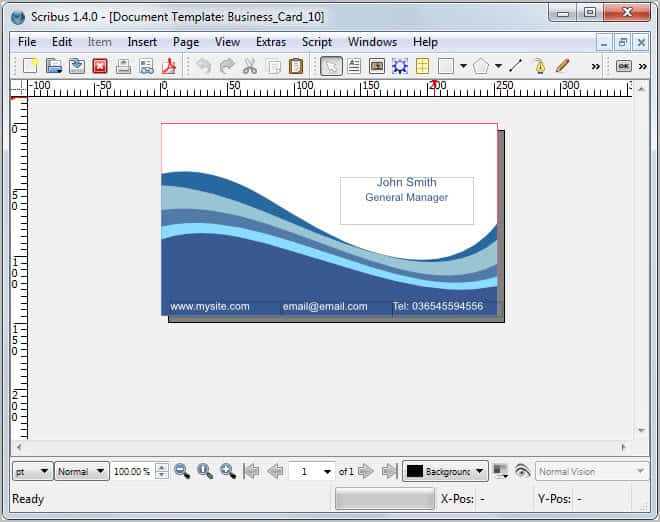This screenshot has width=660, height=522.
Task: Reset zoom to 100% with magnifier icon
Action: pyautogui.click(x=205, y=471)
